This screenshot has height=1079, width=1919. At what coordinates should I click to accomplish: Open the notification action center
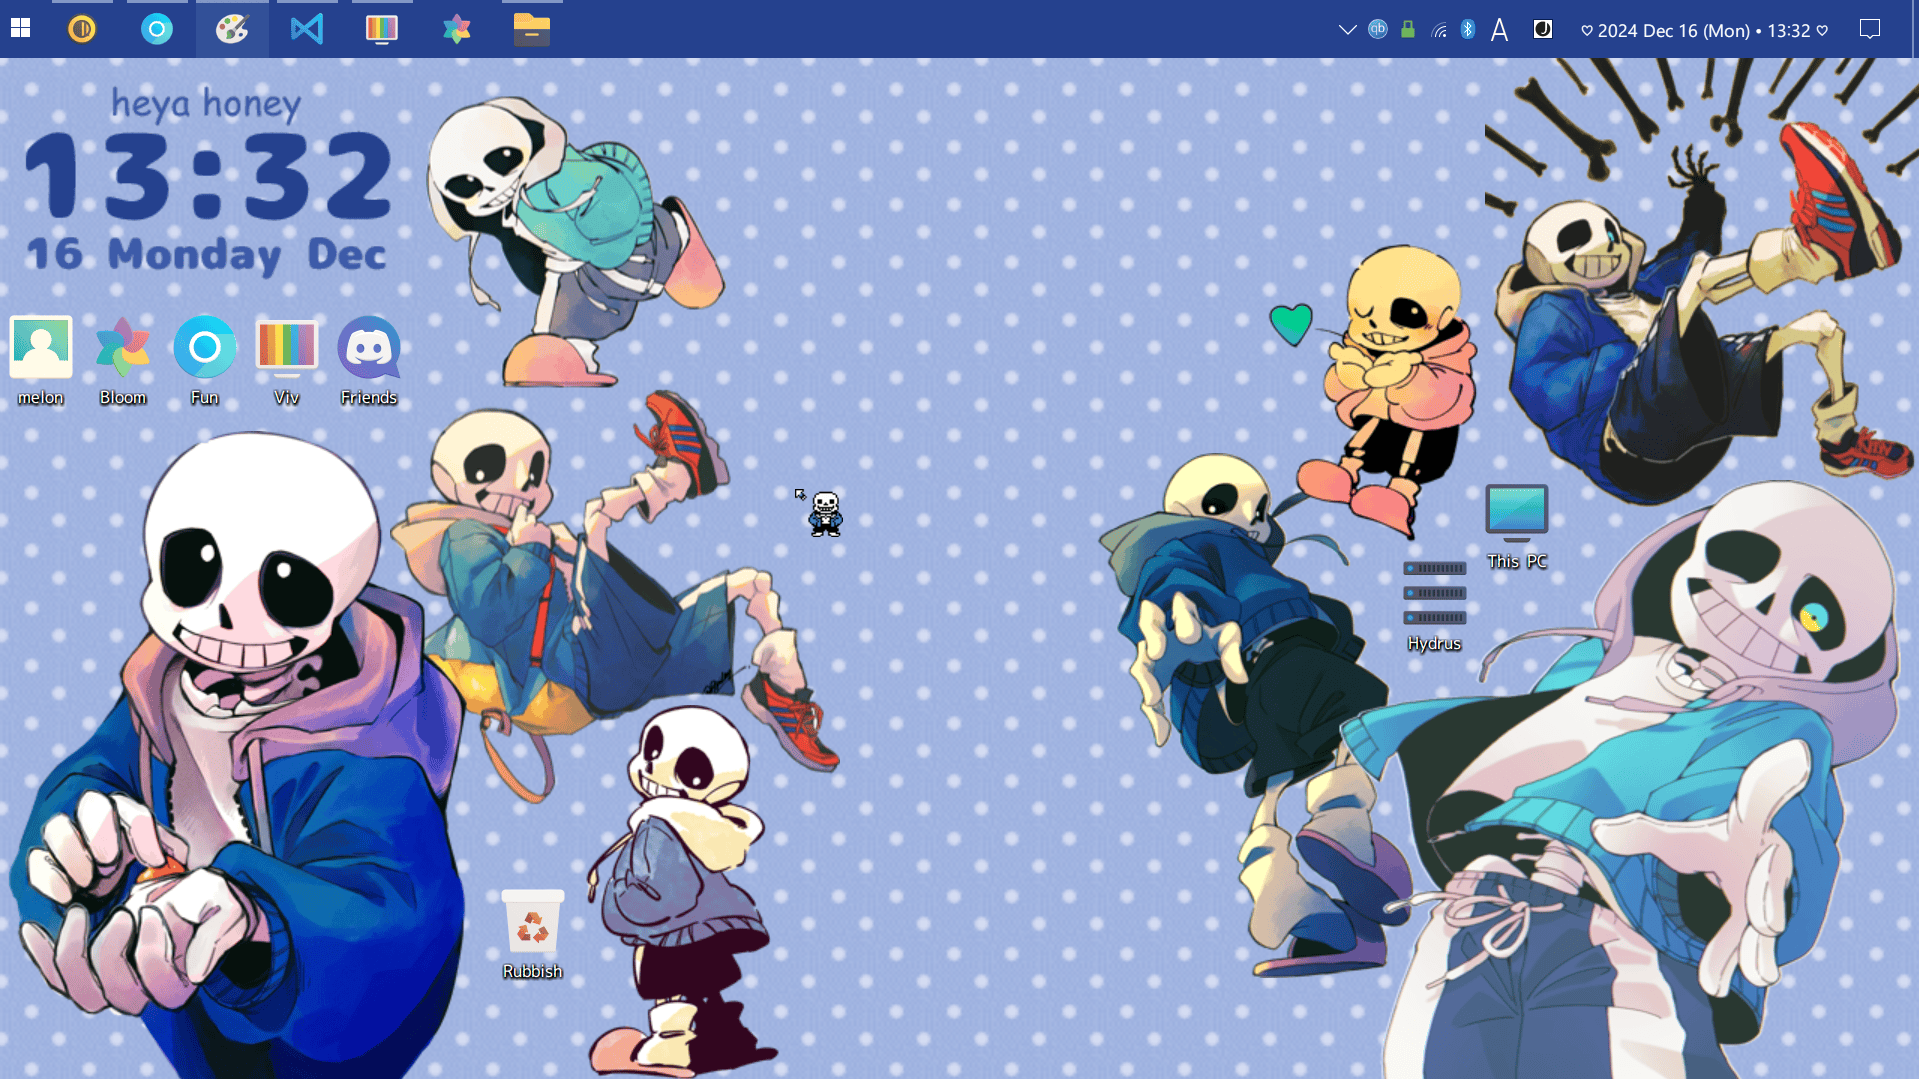tap(1869, 29)
